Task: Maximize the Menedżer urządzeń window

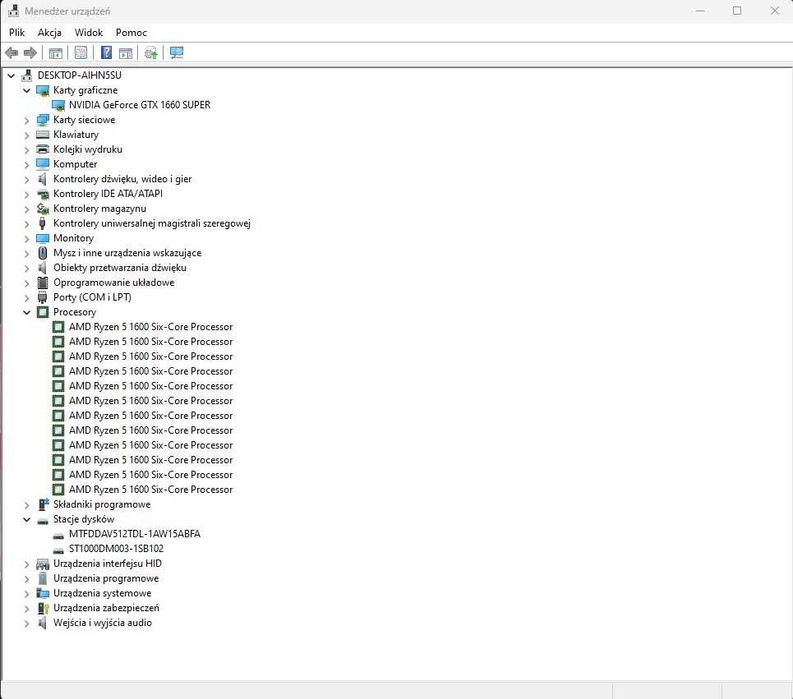Action: (737, 11)
